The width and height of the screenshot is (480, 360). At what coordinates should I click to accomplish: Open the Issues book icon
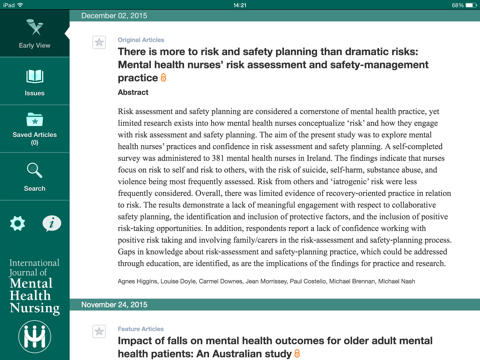(35, 77)
